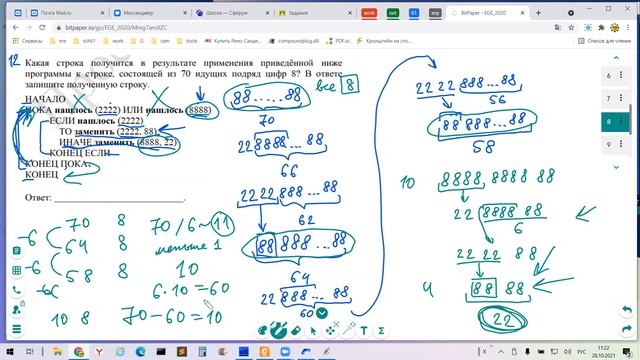Undo last whiteboard action
Screen dimensions: 640x360
click(627, 310)
